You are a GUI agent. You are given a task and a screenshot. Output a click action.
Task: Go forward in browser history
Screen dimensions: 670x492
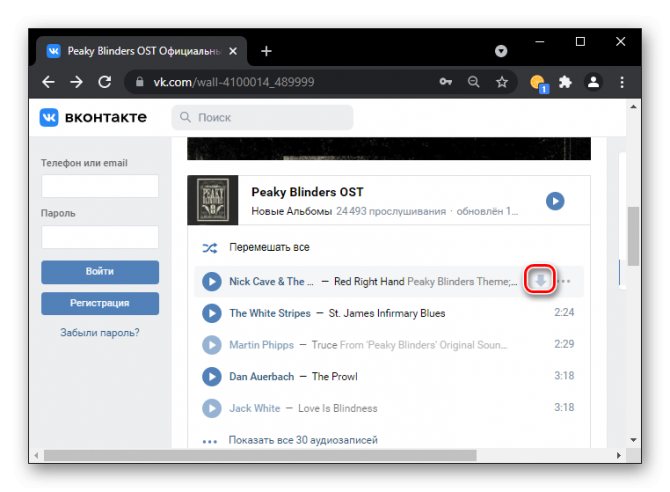point(76,82)
